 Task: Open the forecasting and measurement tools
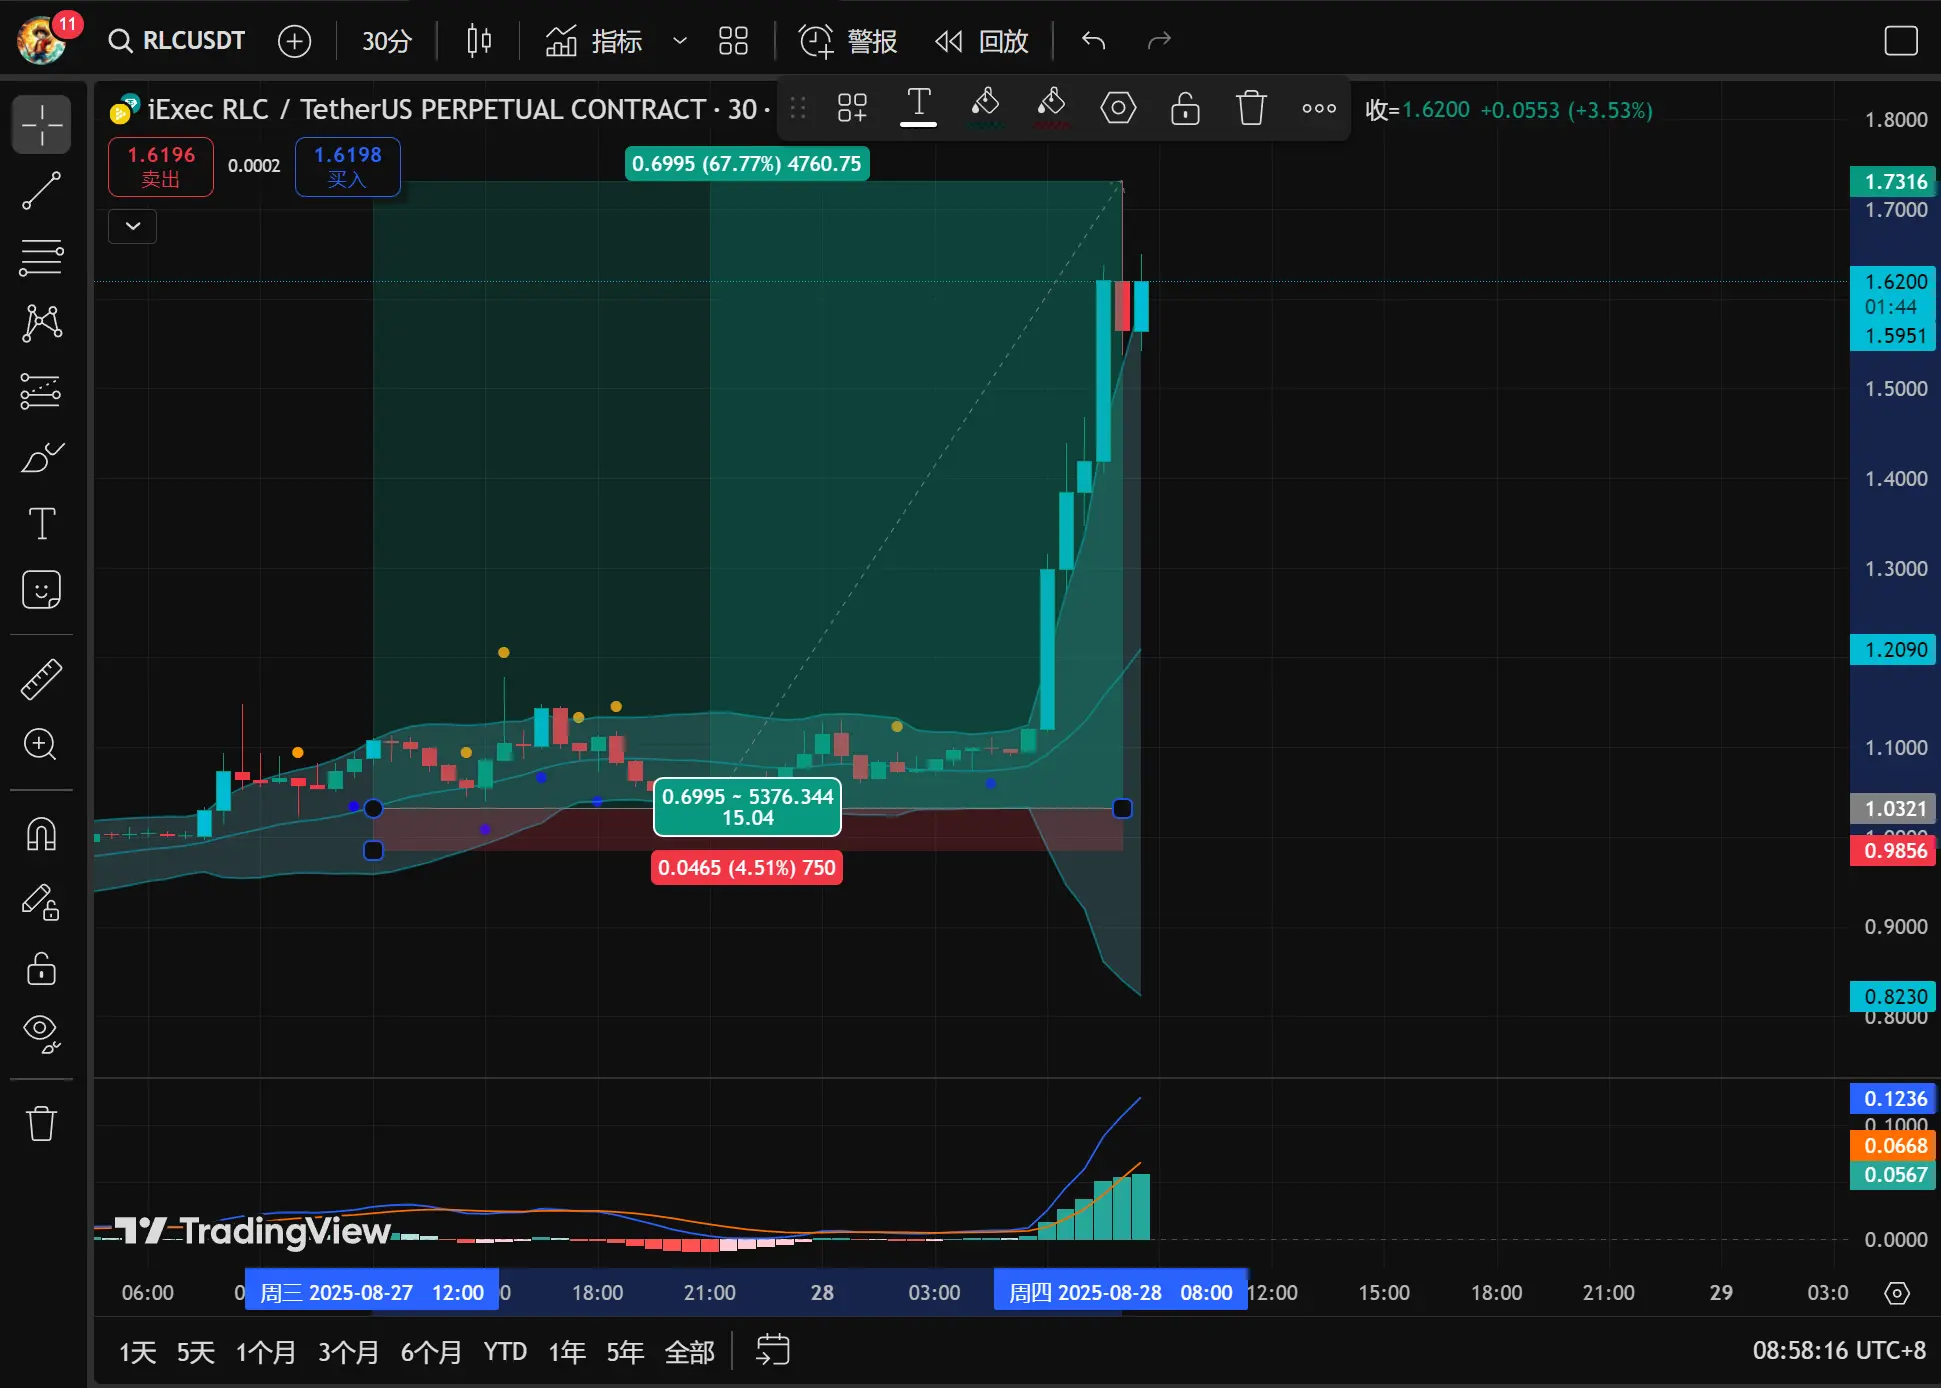42,391
